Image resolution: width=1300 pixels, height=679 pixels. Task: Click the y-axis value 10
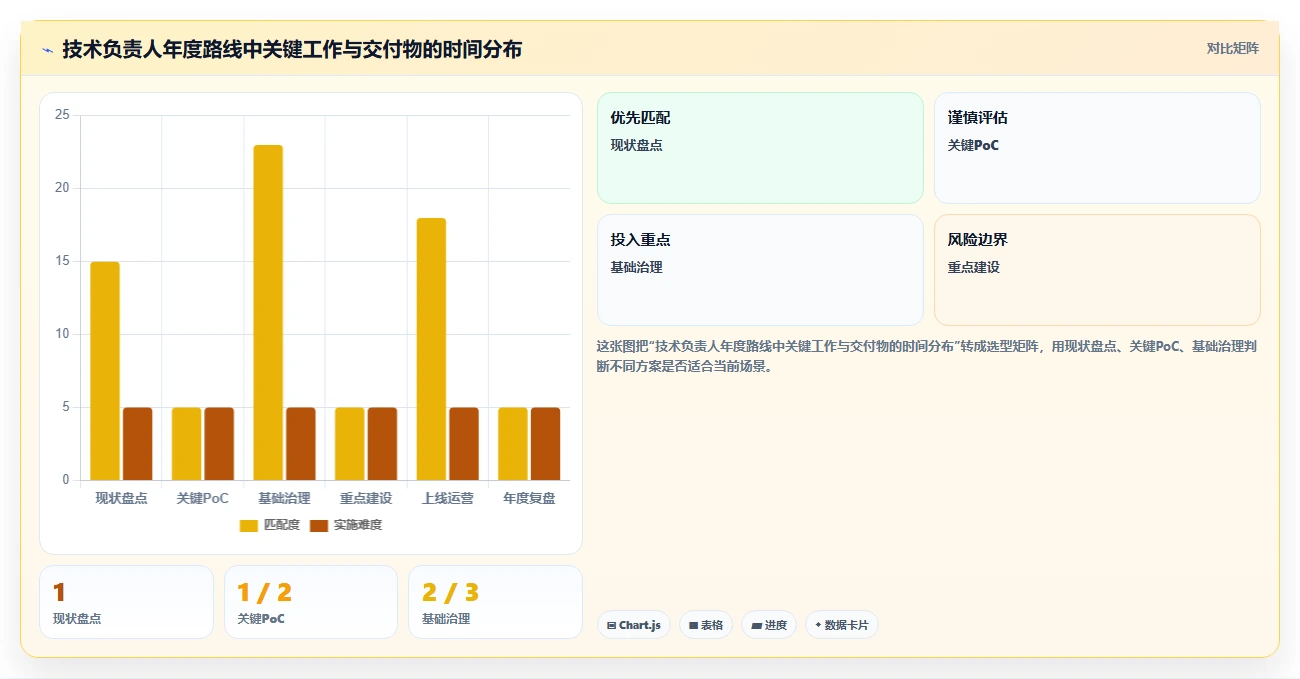coord(62,334)
